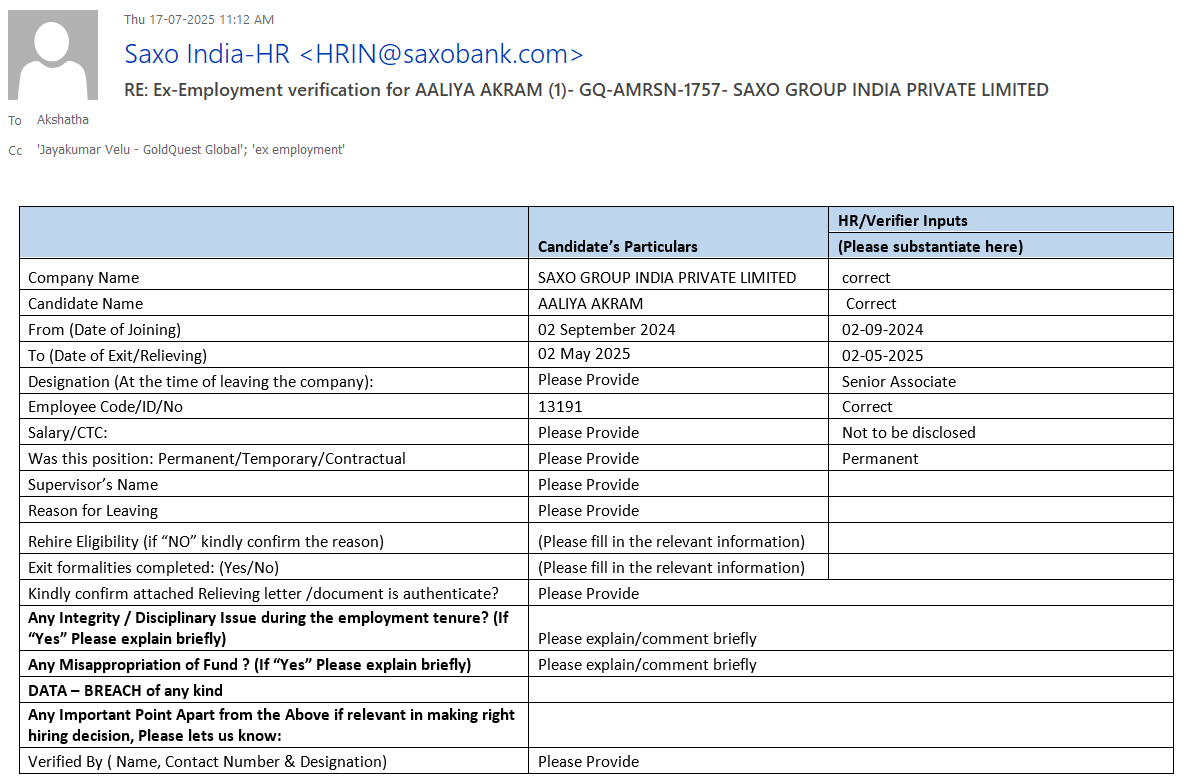Click 'Please Provide' in position type row
The width and height of the screenshot is (1197, 782).
click(588, 459)
